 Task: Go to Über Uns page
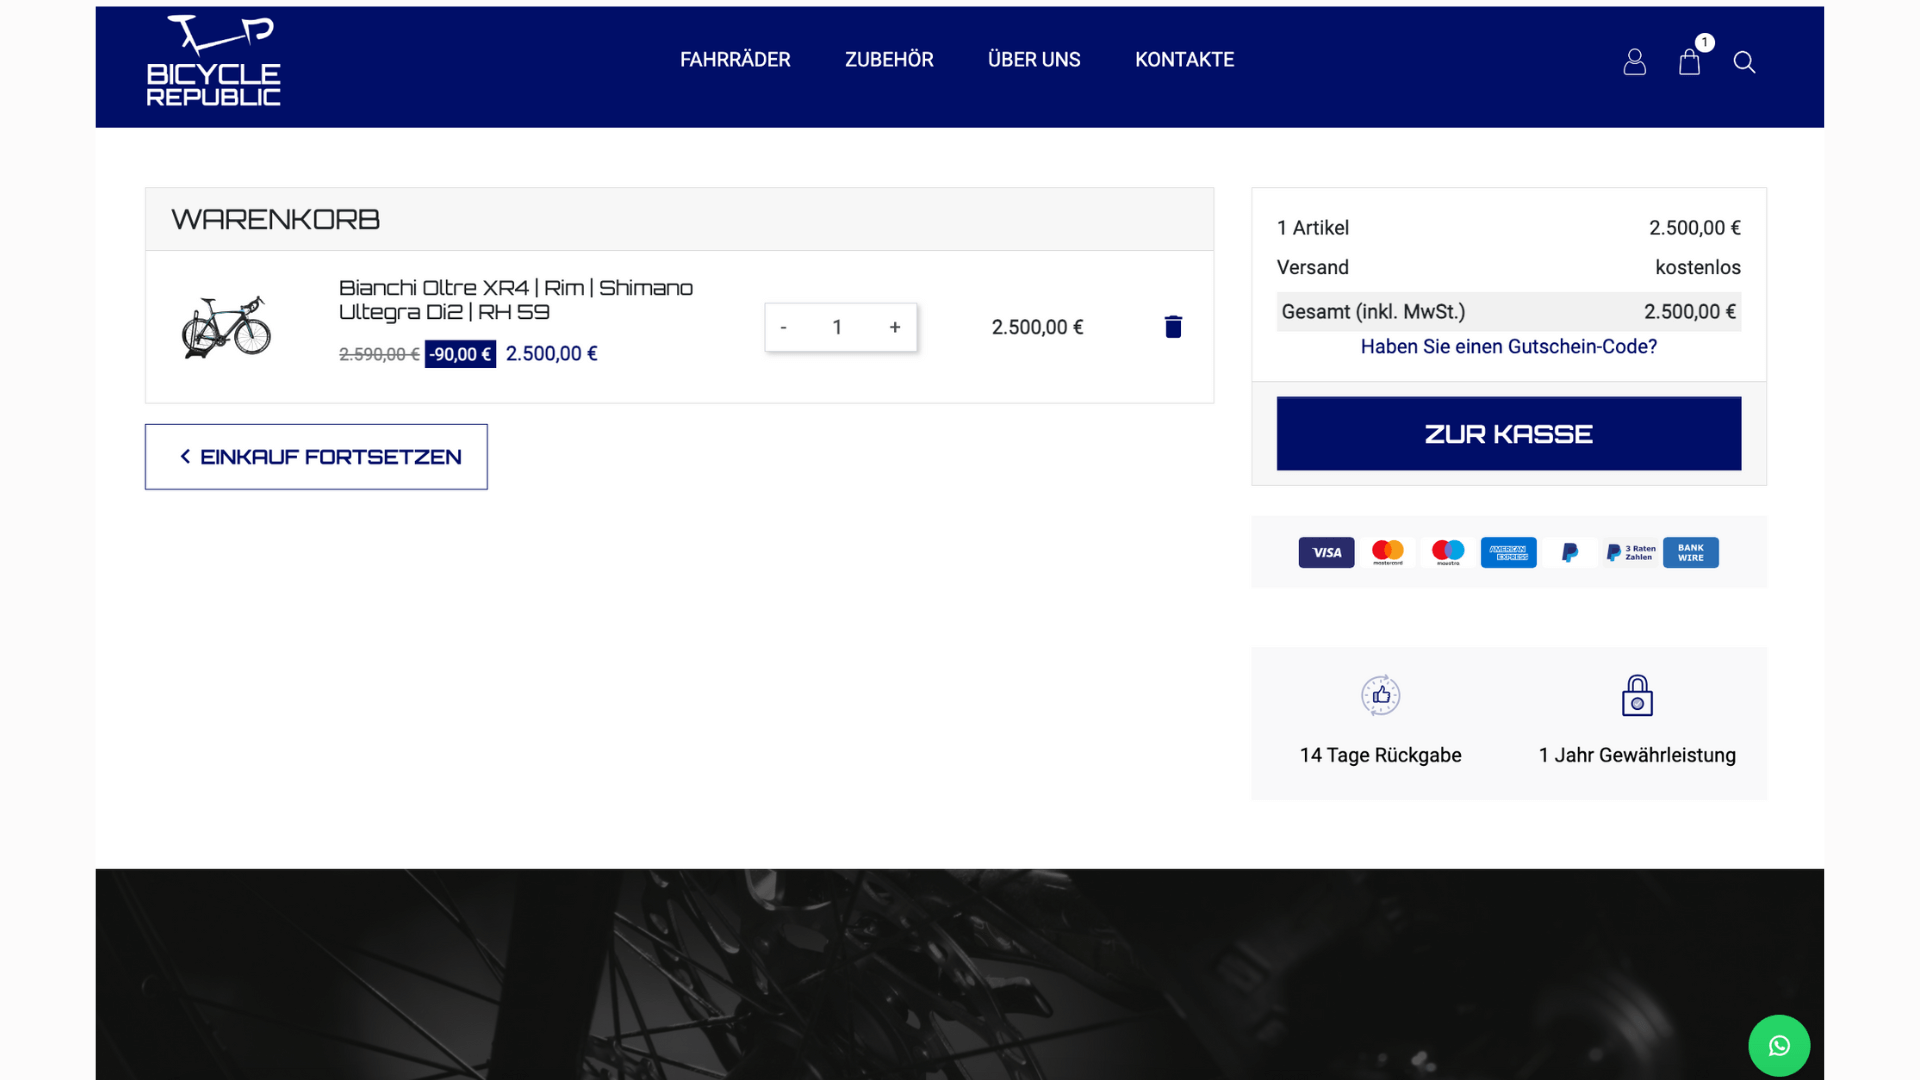pyautogui.click(x=1034, y=60)
